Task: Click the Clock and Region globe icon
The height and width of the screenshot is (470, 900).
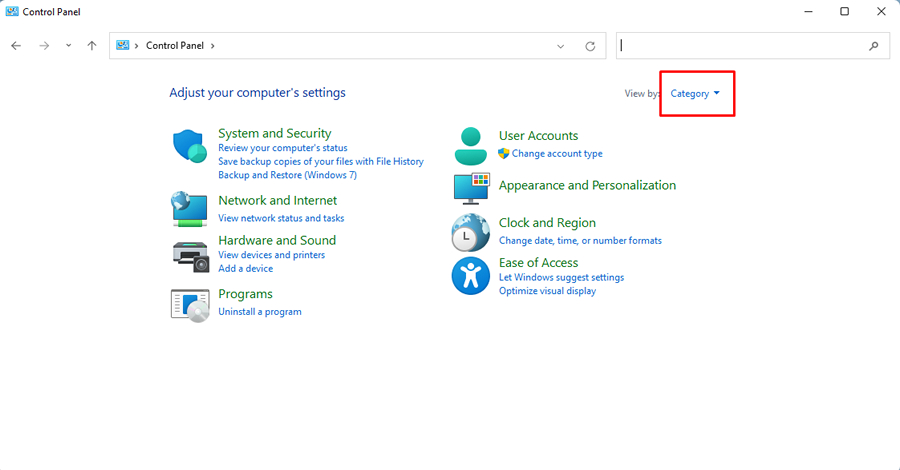Action: pyautogui.click(x=470, y=232)
